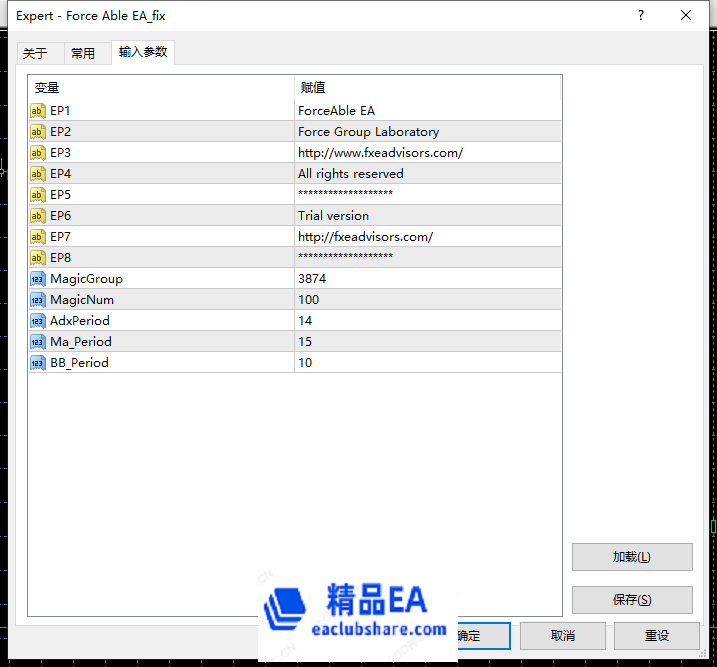This screenshot has height=667, width=717.
Task: Click the BB_Period variable name
Action: tap(79, 363)
